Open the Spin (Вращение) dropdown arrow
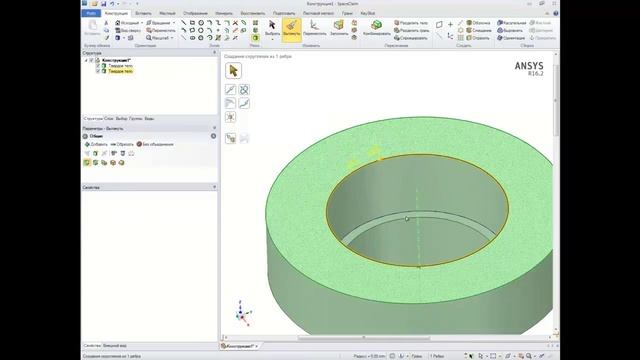The width and height of the screenshot is (640, 360). [173, 23]
